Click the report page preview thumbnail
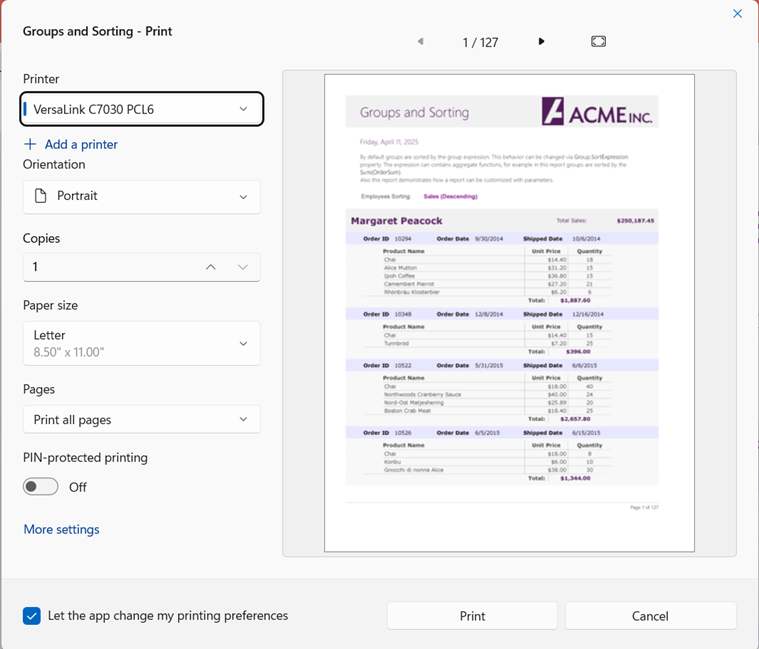 [509, 312]
